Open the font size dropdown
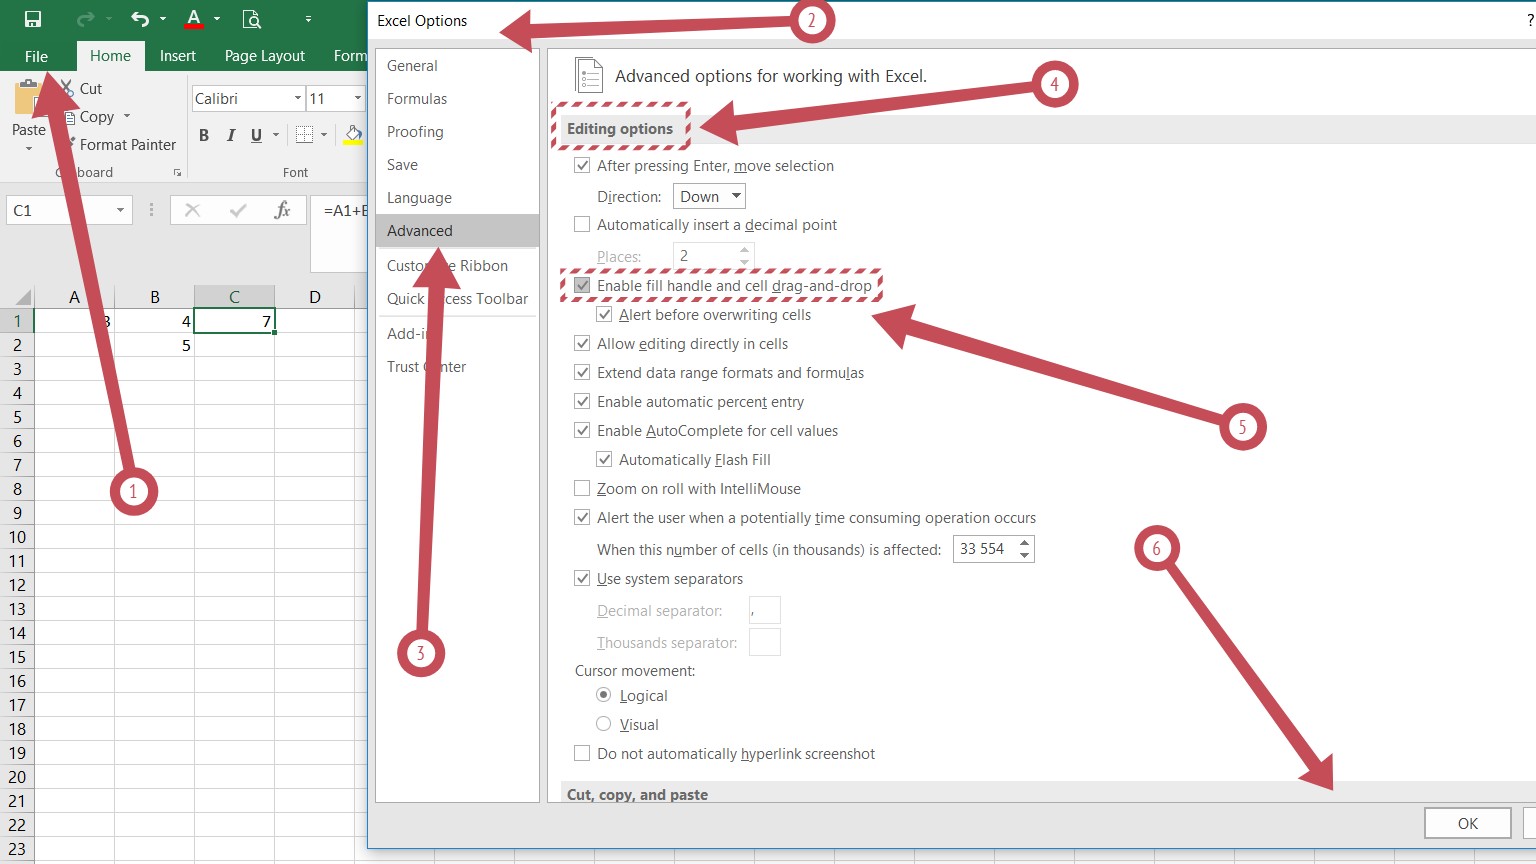Screen dimensions: 1536x864 pos(355,98)
